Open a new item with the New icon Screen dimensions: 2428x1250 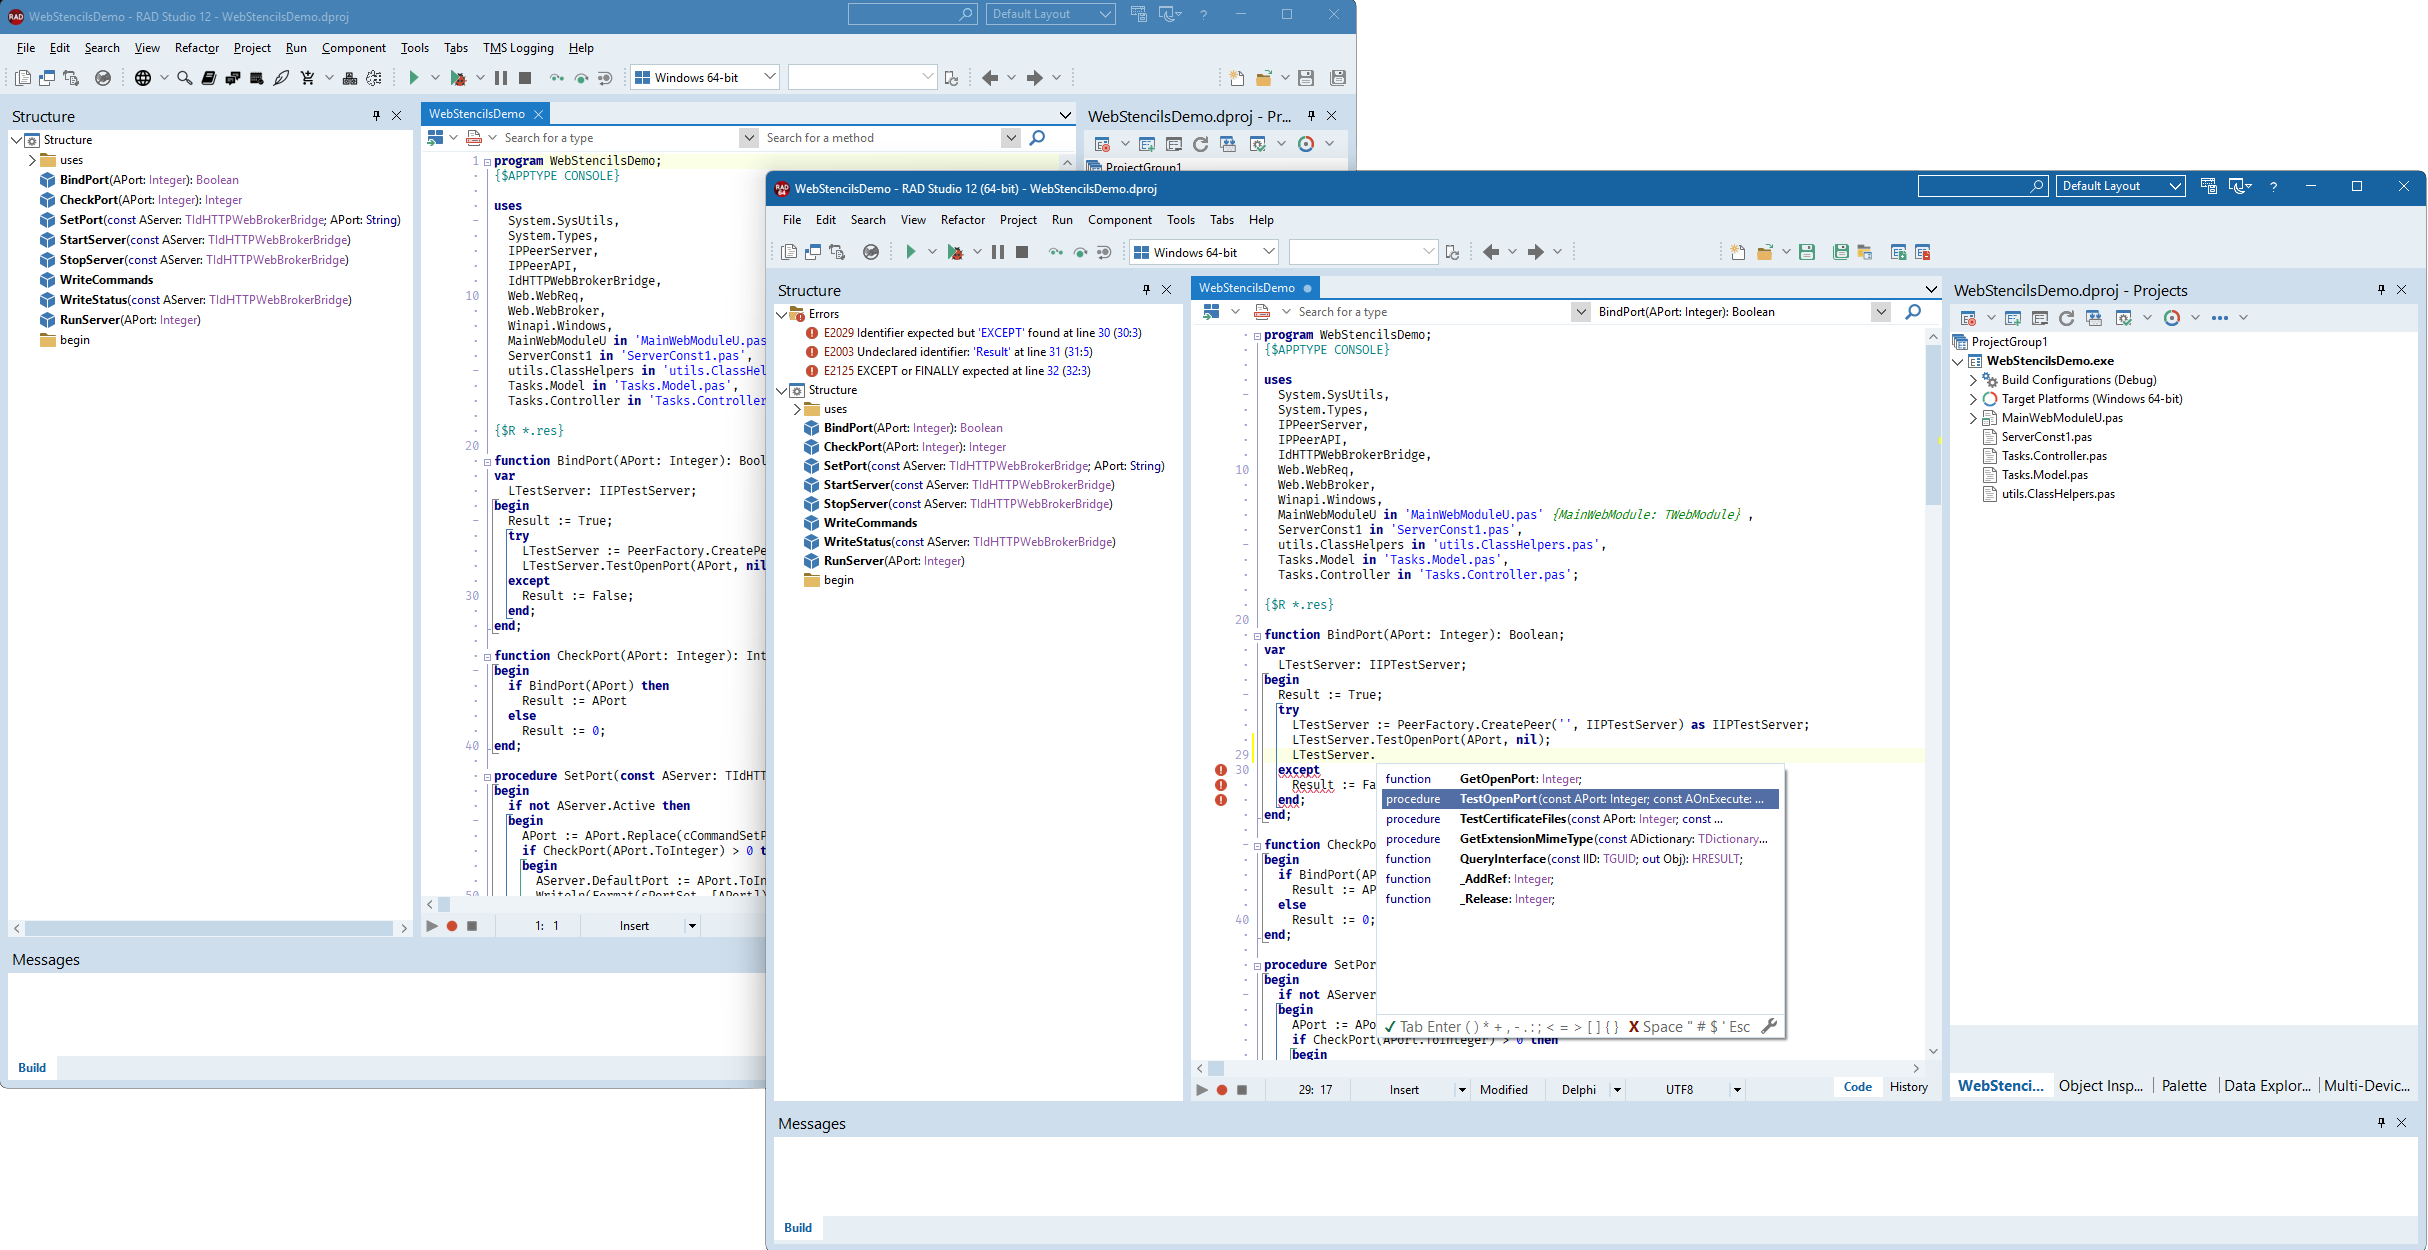(1737, 252)
